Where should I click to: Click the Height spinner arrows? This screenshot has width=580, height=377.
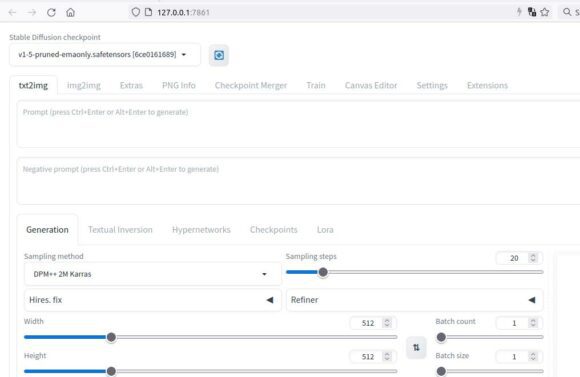coord(387,356)
